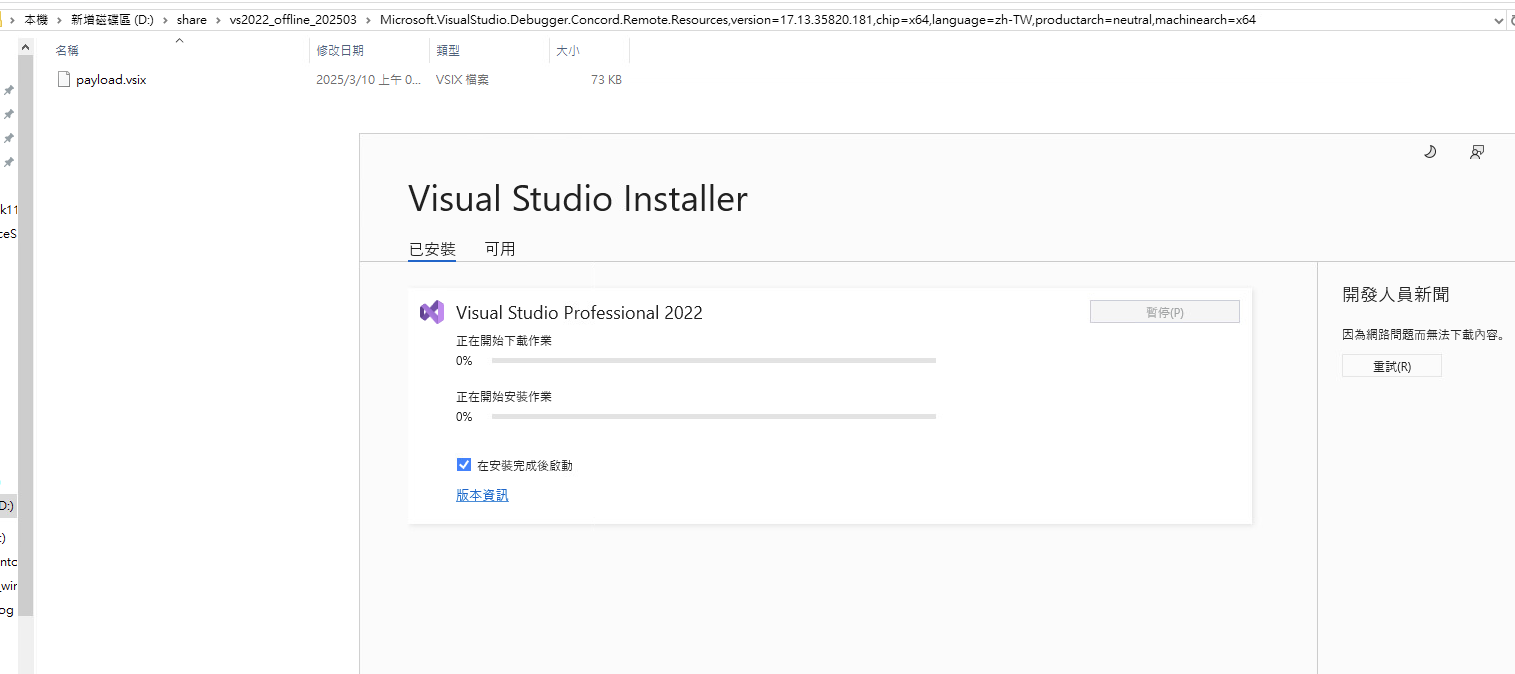Viewport: 1515px width, 674px height.
Task: Expand the chevron after vs2022_offline_202503
Action: (368, 20)
